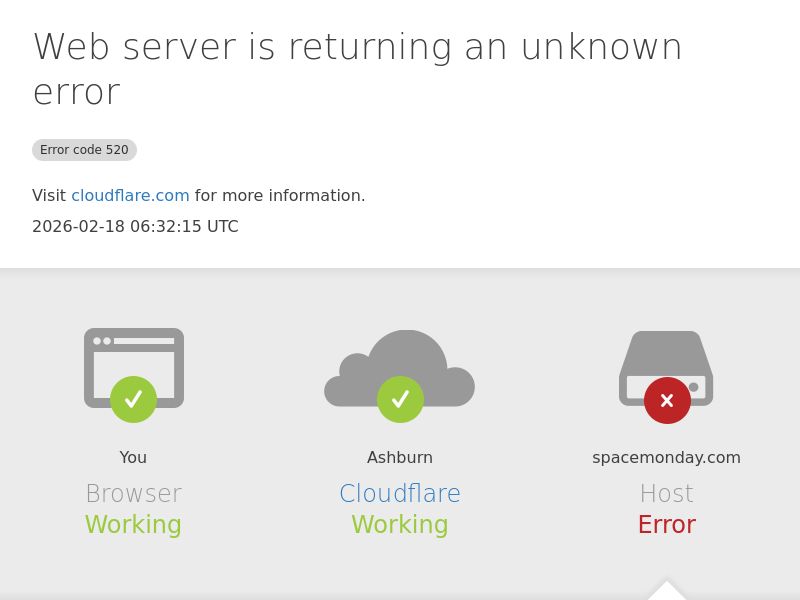Click the spacemonday.com host name

(666, 458)
